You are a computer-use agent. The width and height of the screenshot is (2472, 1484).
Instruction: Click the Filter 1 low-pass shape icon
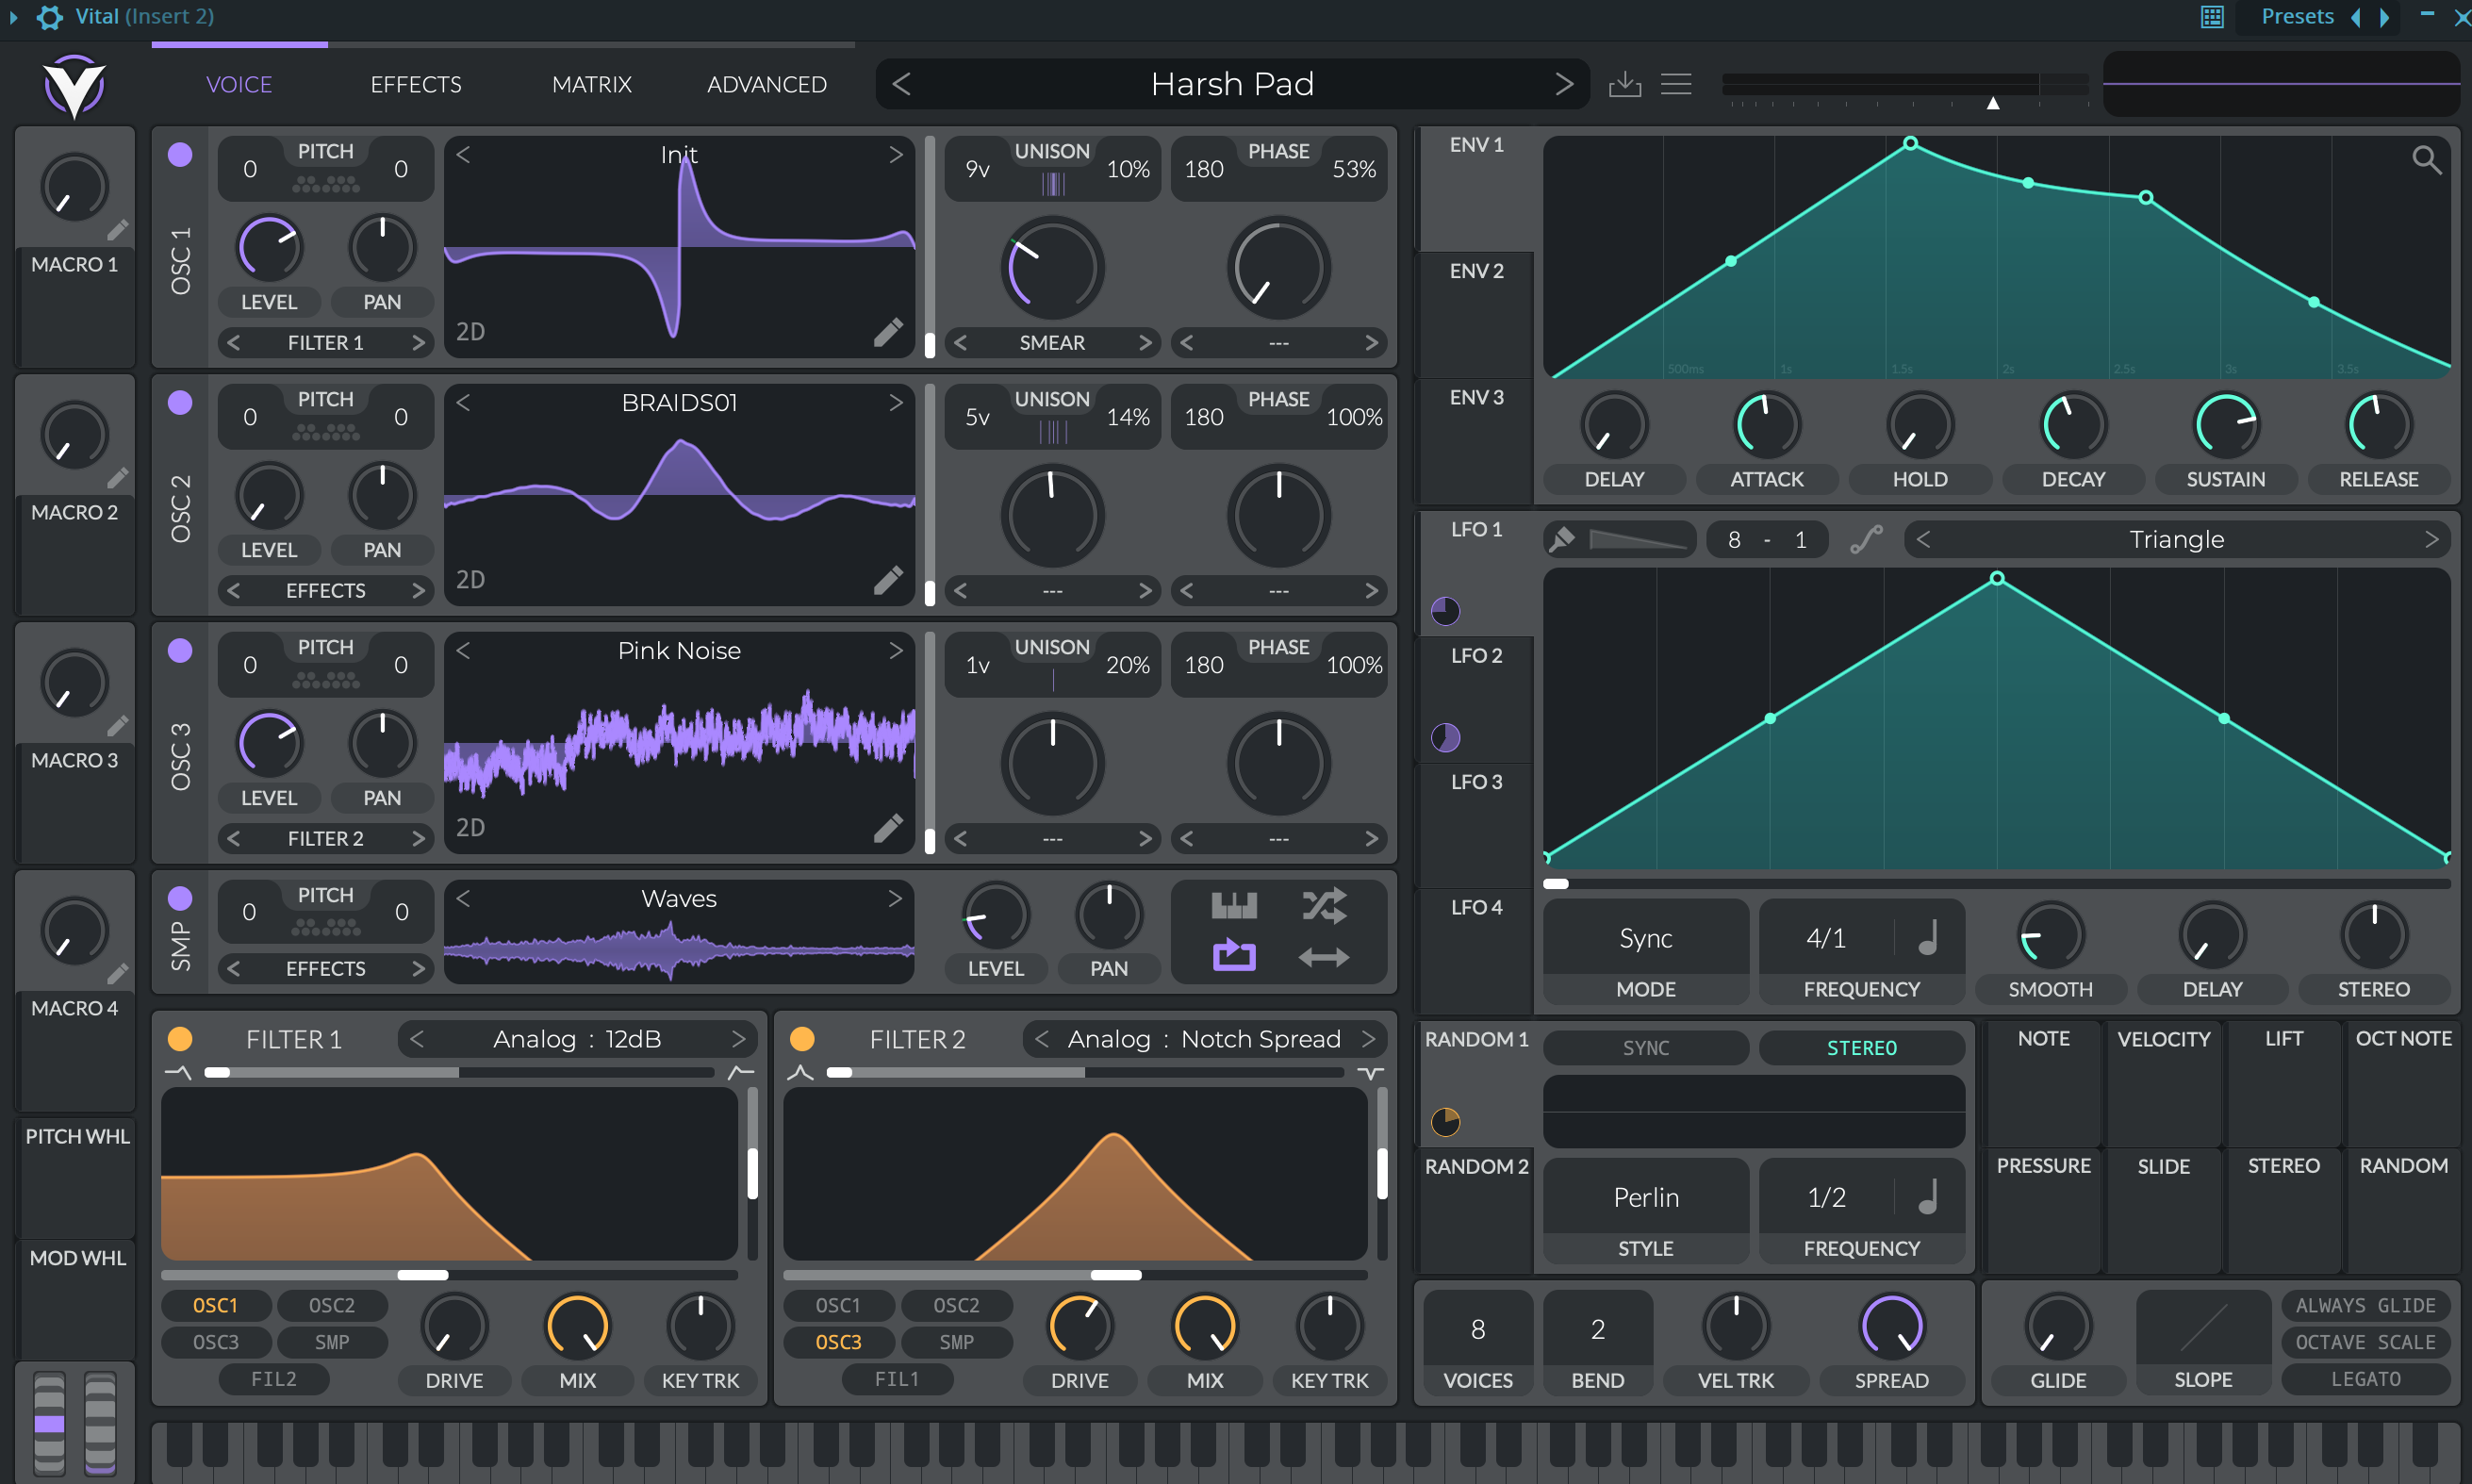pos(178,1073)
